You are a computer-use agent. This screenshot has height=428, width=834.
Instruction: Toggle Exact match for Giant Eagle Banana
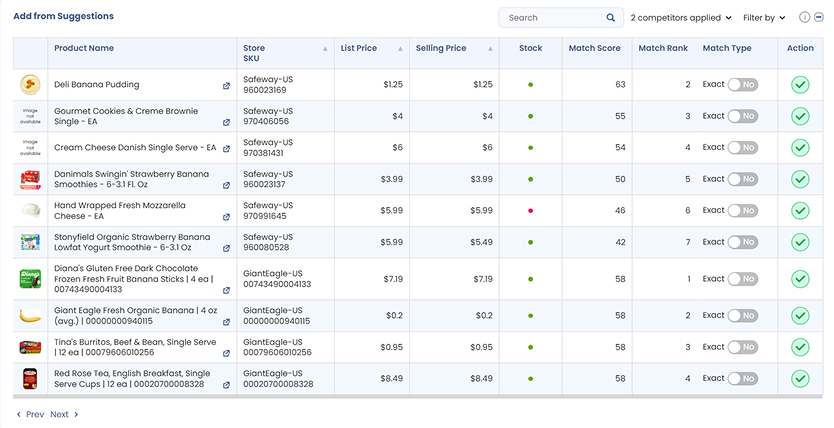tap(742, 316)
